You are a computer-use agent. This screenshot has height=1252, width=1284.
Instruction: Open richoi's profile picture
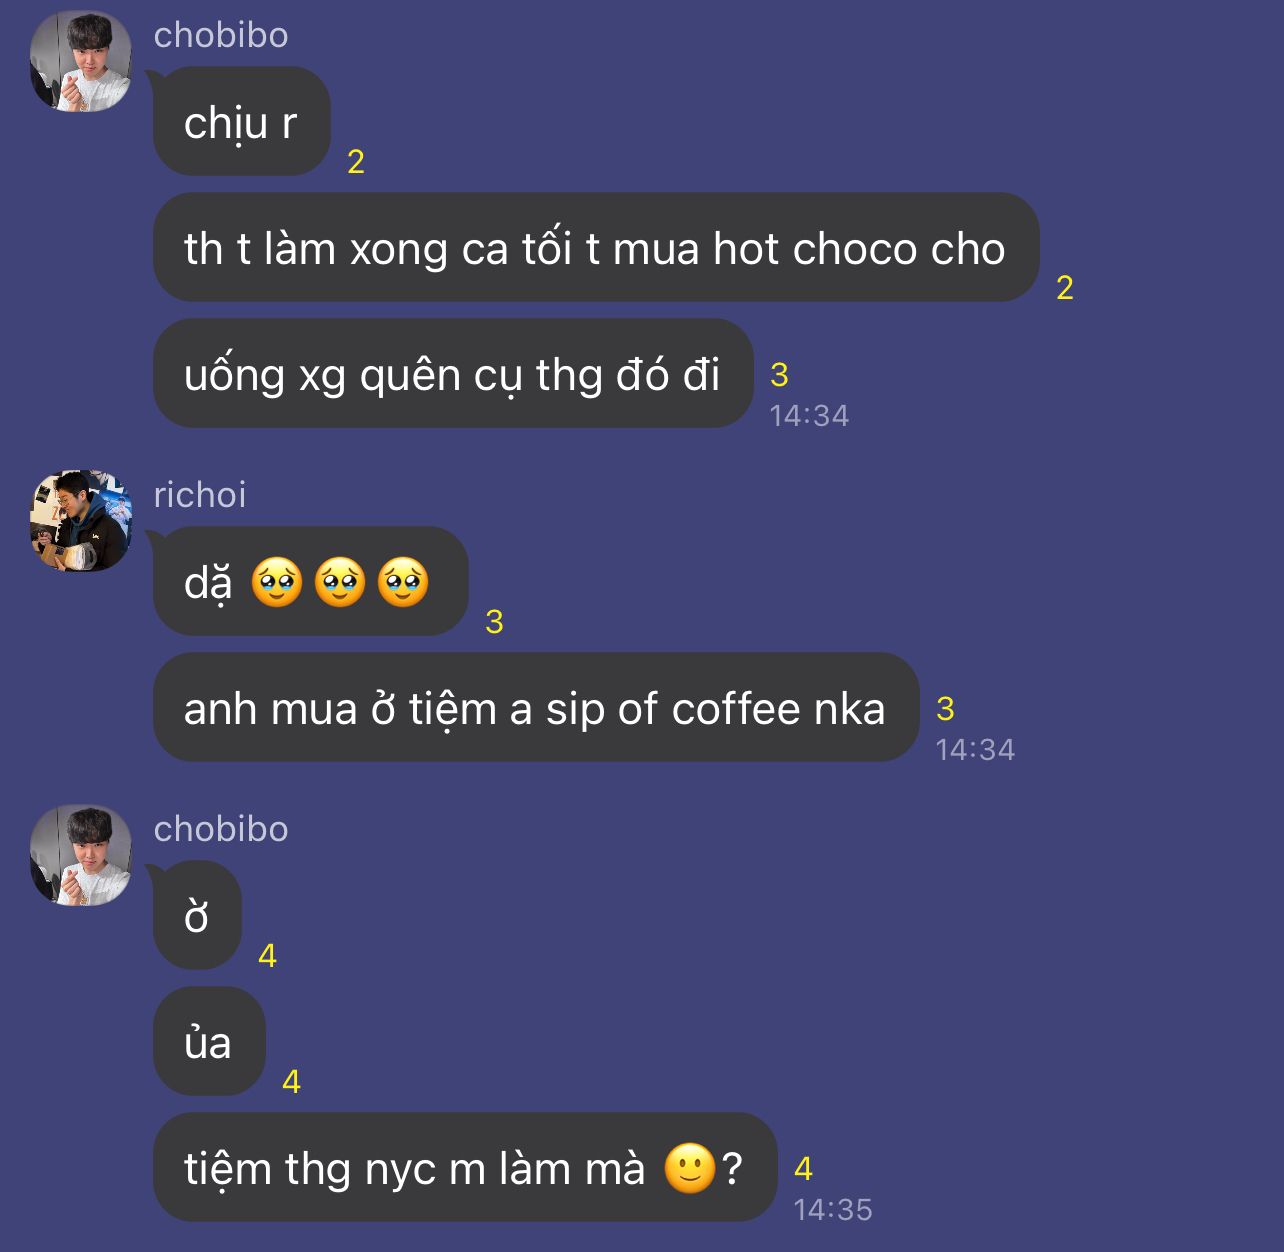(81, 521)
